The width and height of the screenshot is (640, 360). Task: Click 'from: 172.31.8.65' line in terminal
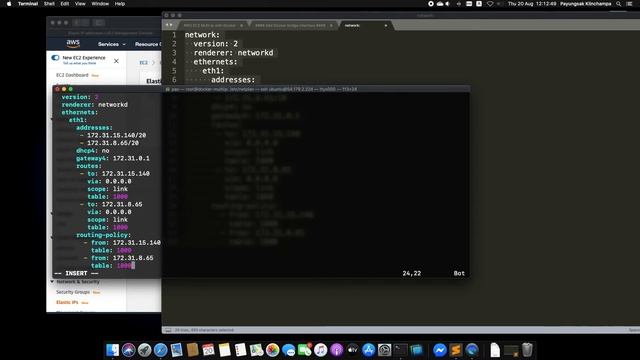coord(122,258)
